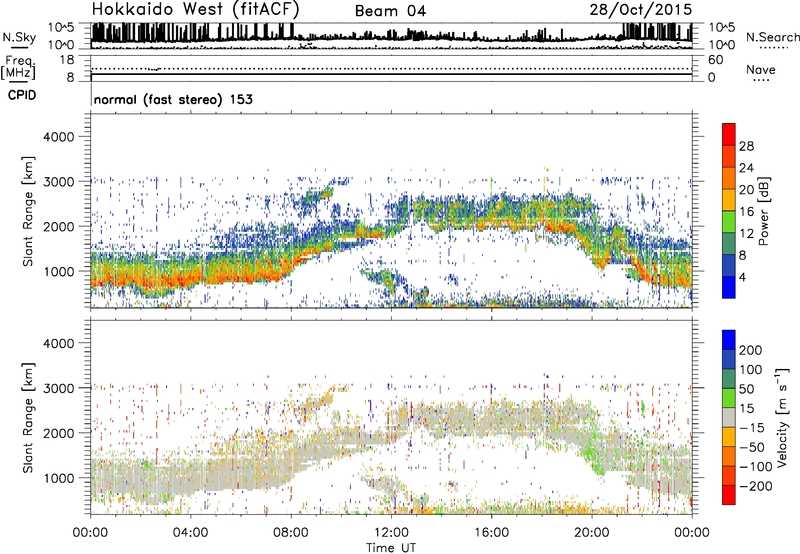Click the Power [dB] color bar
800x554 pixels.
coord(729,211)
